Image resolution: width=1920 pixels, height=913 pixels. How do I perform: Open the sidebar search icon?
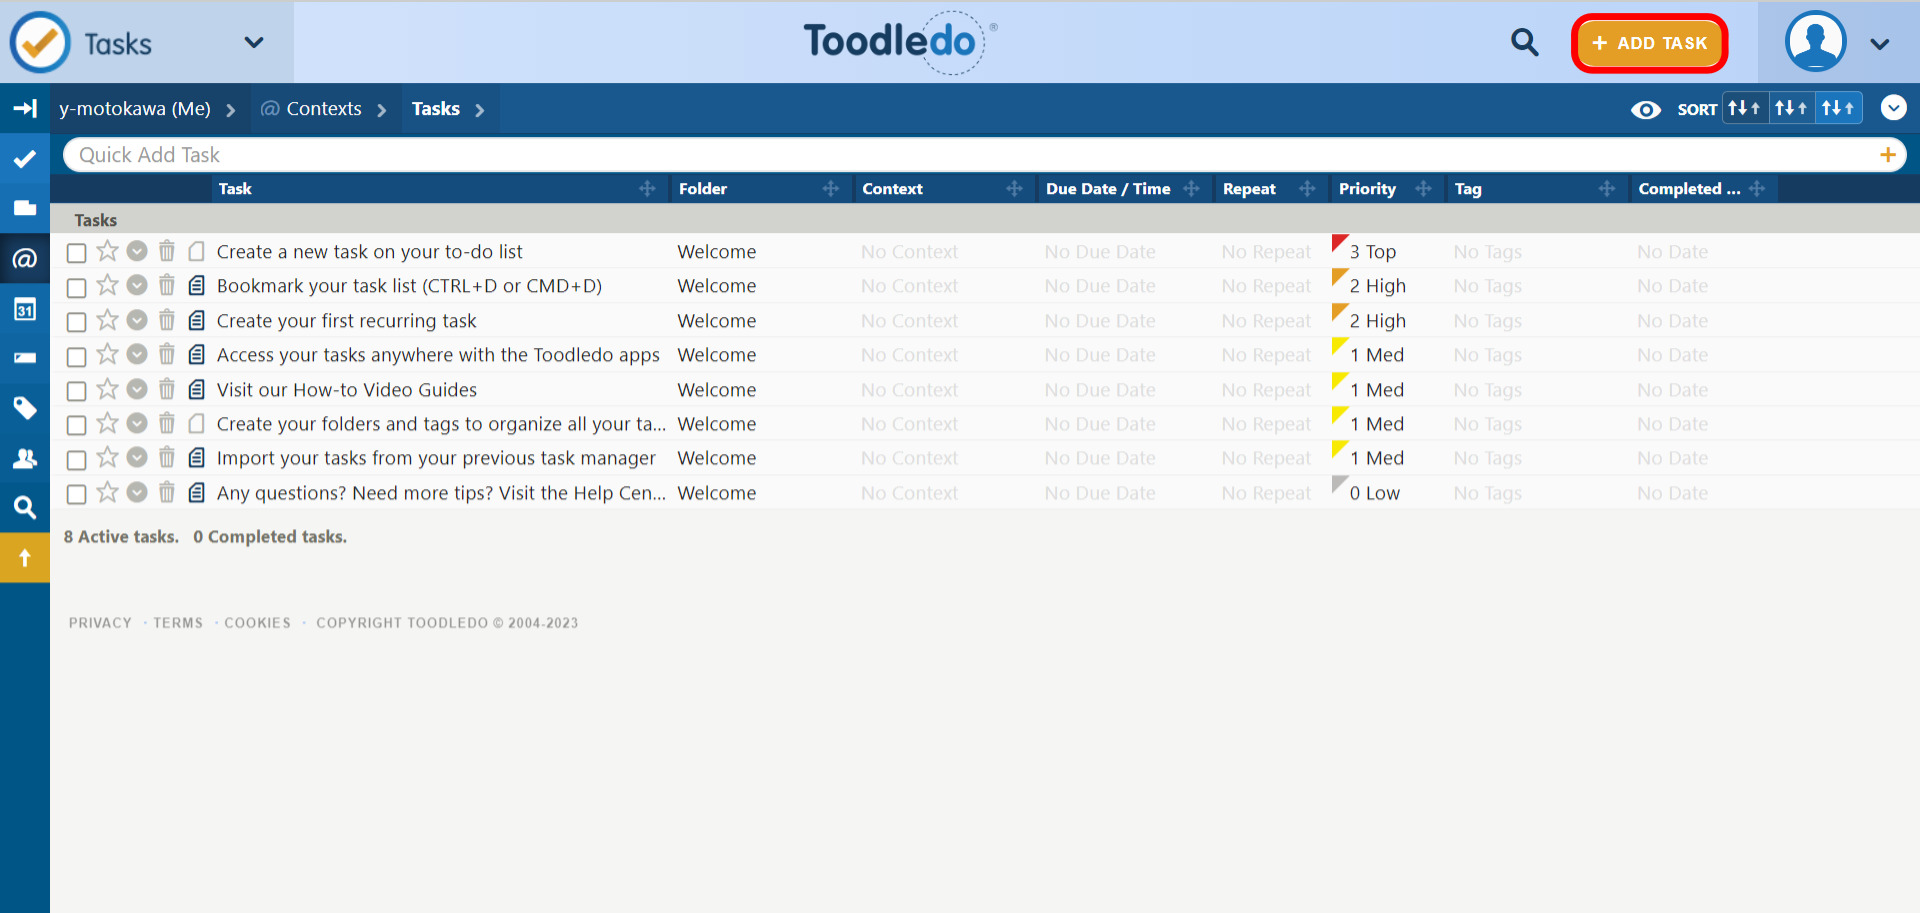[x=25, y=507]
